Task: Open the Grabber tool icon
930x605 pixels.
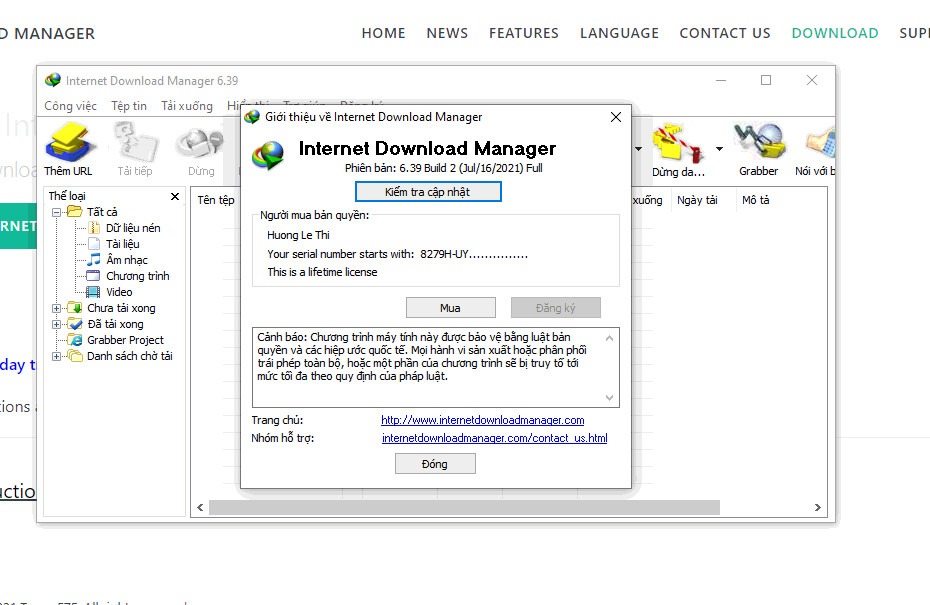Action: 759,141
